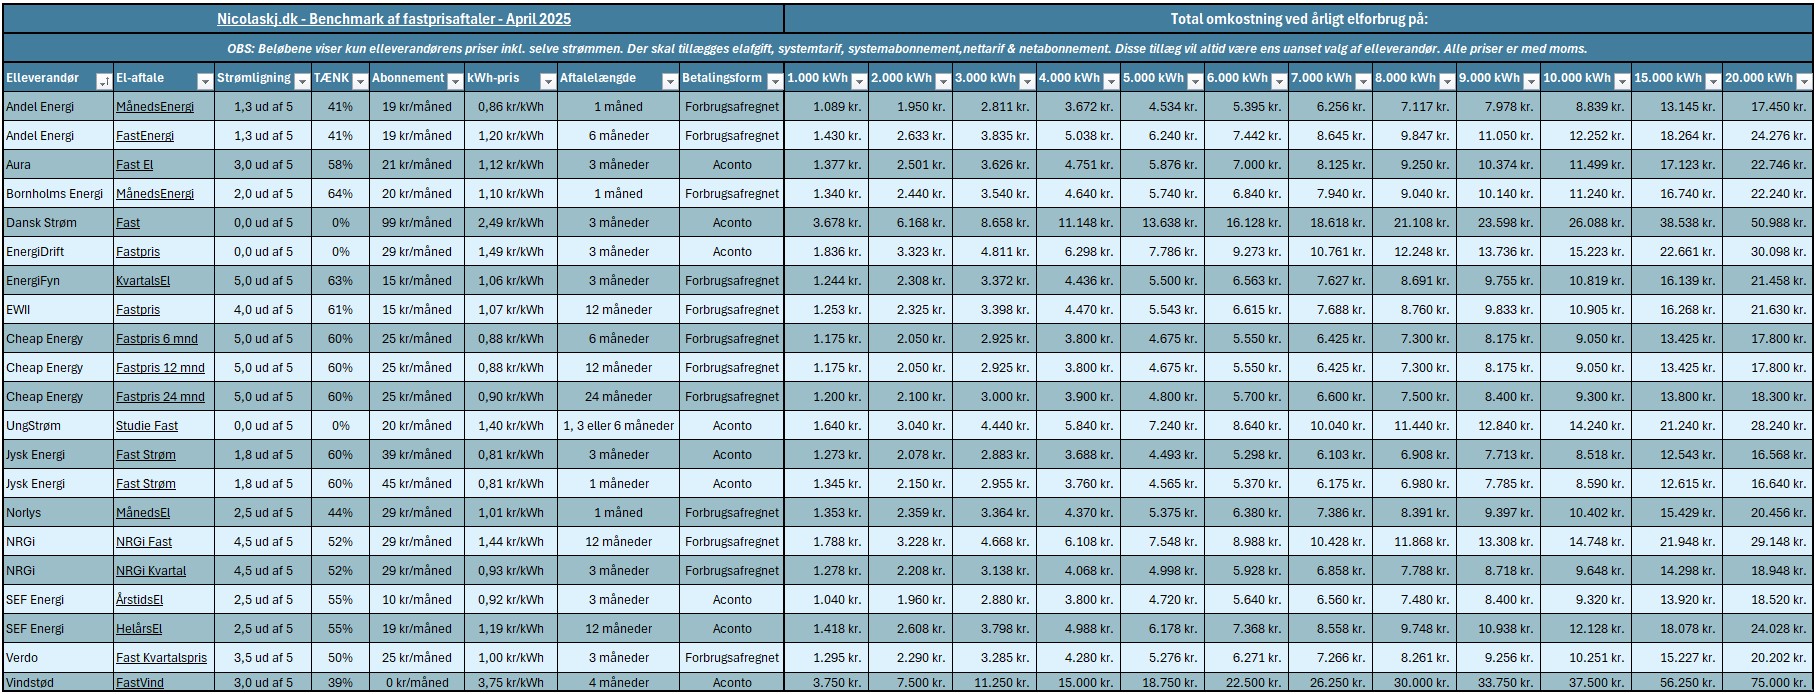This screenshot has height=694, width=1816.
Task: Select the EnergiFyn supplier cell
Action: [58, 281]
